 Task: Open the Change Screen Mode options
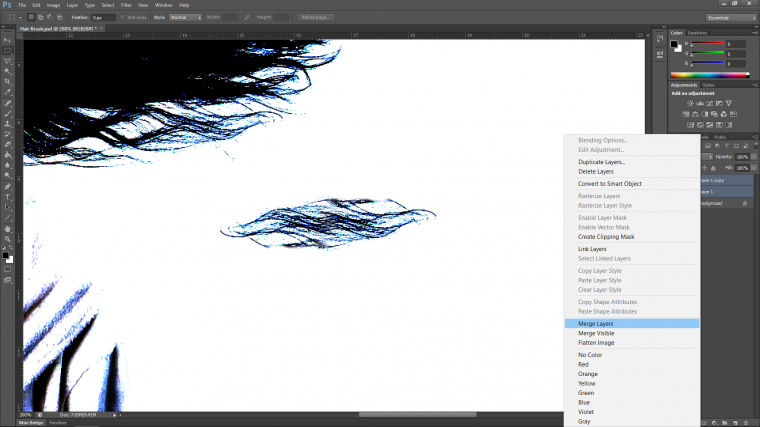(x=7, y=280)
